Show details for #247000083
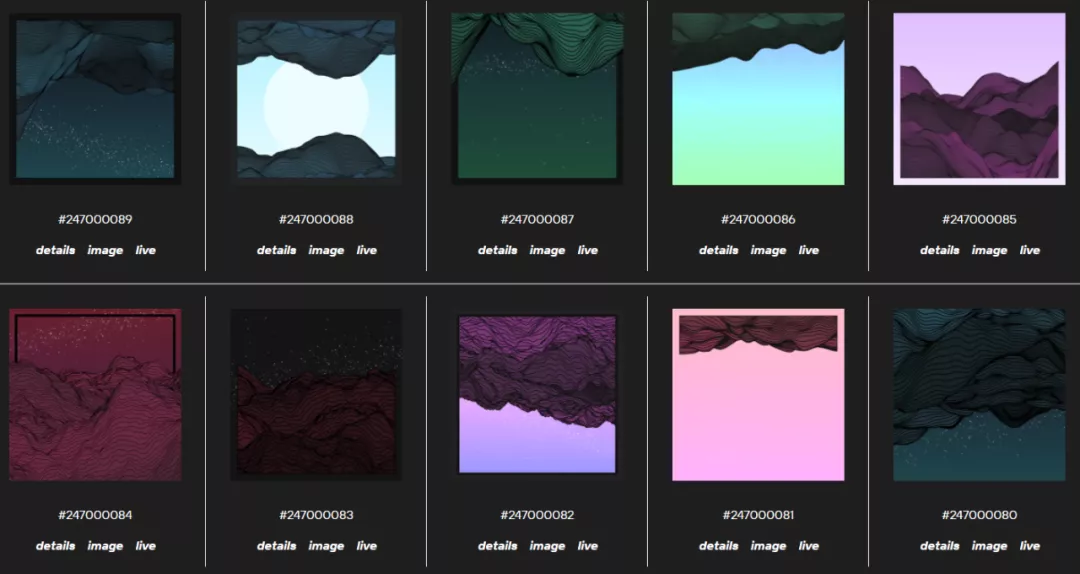Screen dimensions: 1080x574 coord(276,546)
